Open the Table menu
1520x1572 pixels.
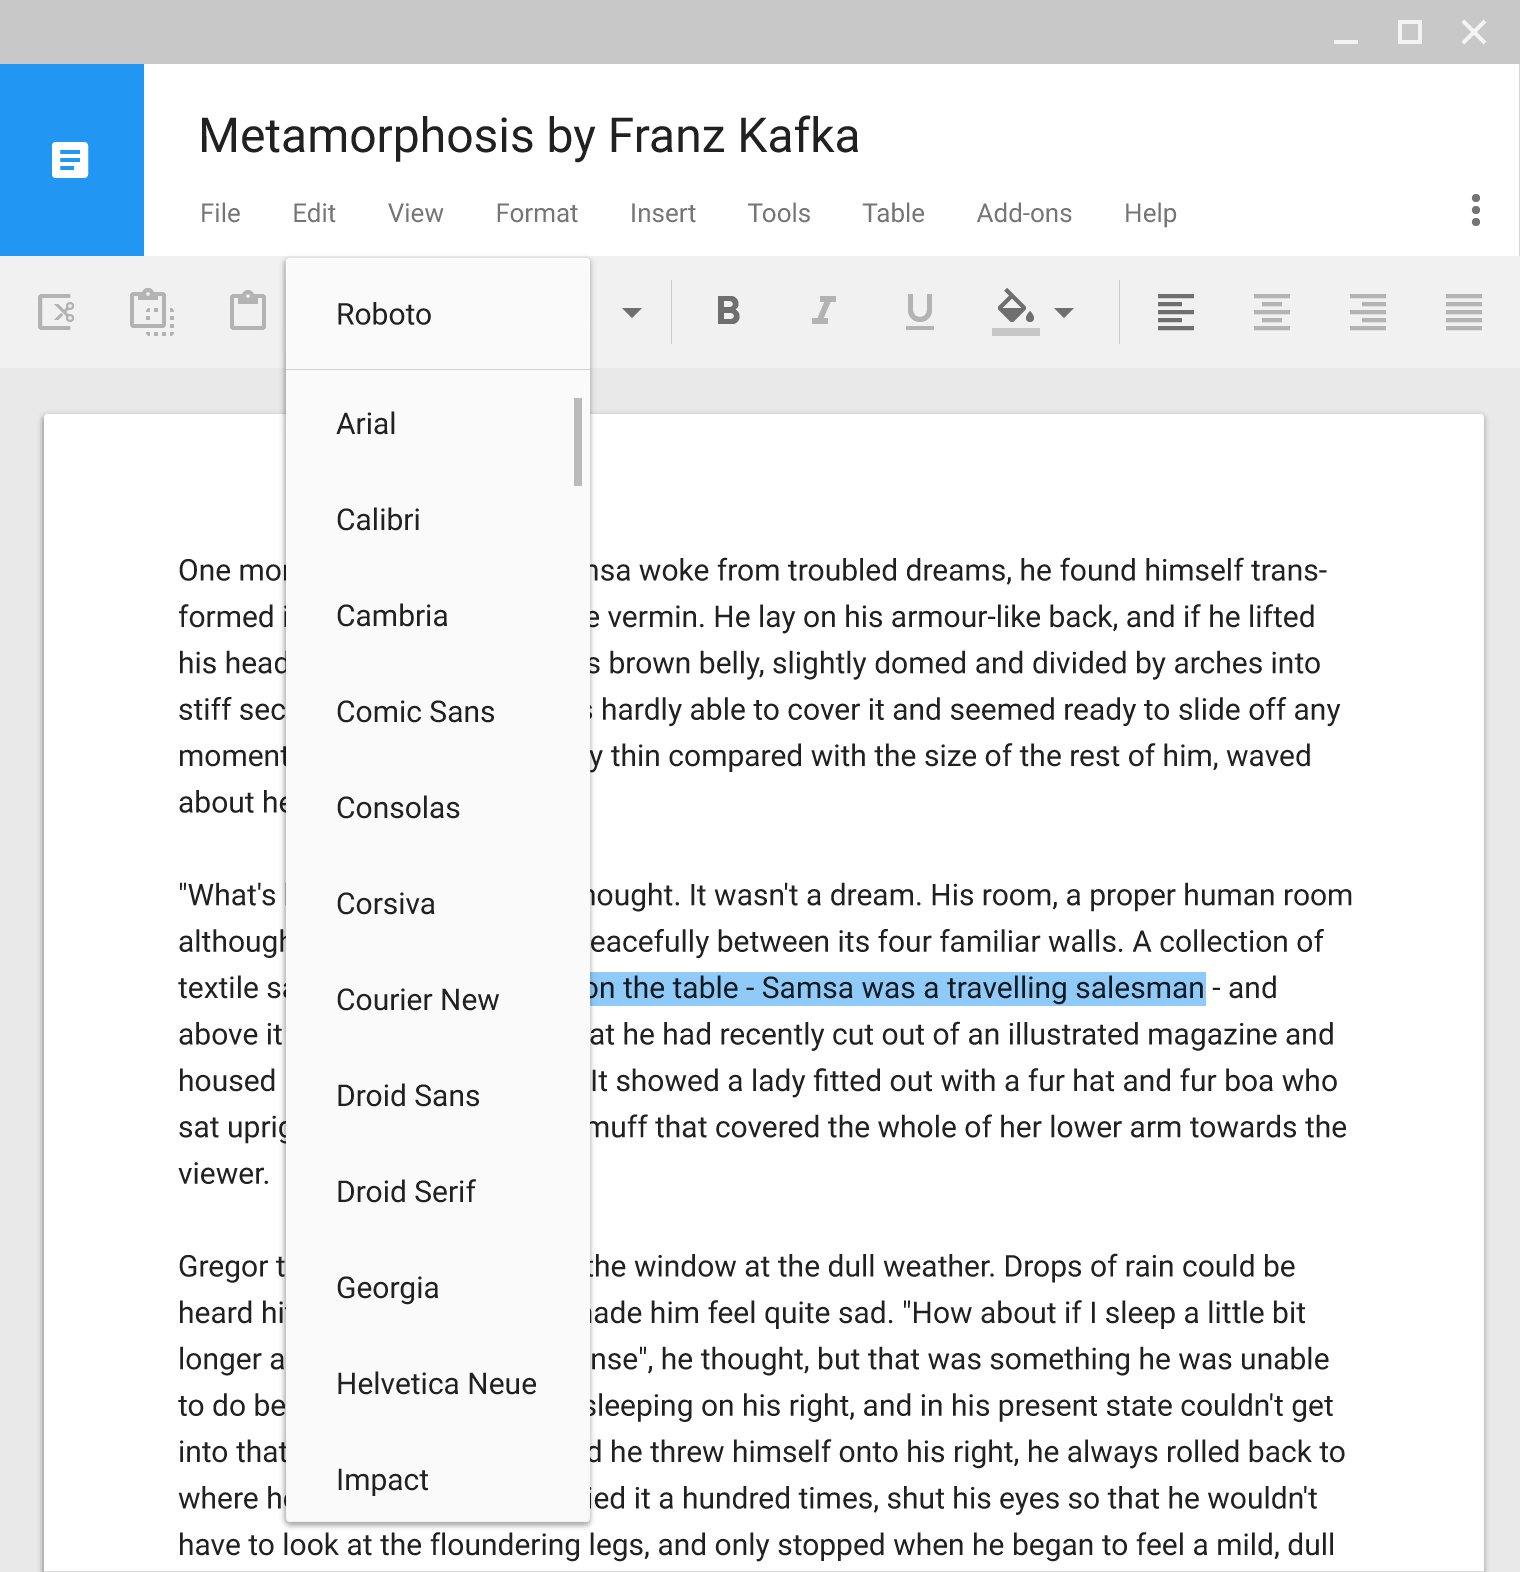pos(894,213)
